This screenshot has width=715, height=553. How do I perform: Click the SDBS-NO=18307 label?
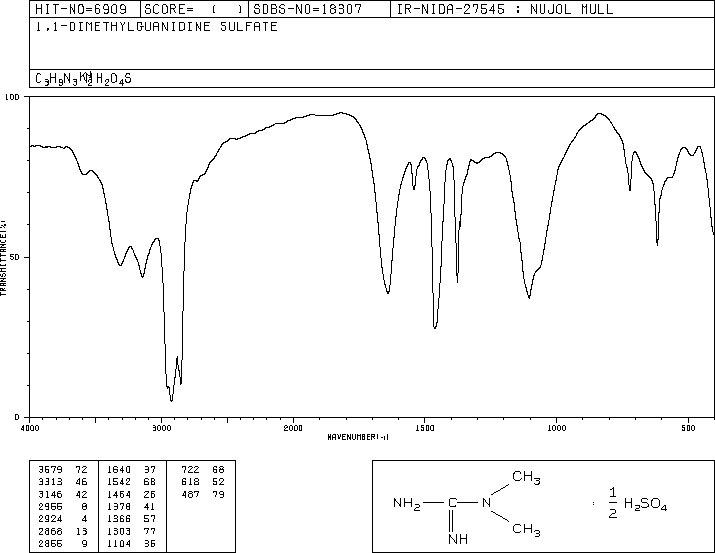(308, 9)
